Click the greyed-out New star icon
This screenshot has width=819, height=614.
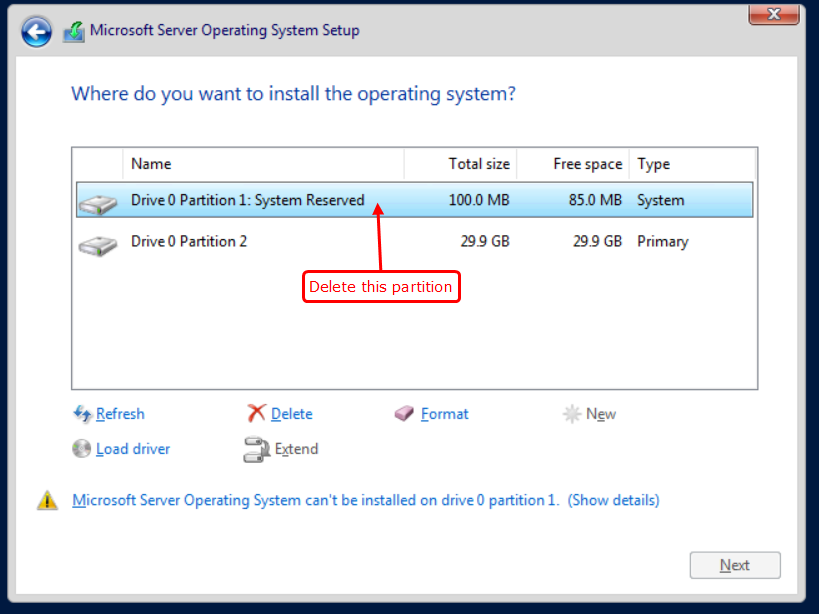[571, 414]
